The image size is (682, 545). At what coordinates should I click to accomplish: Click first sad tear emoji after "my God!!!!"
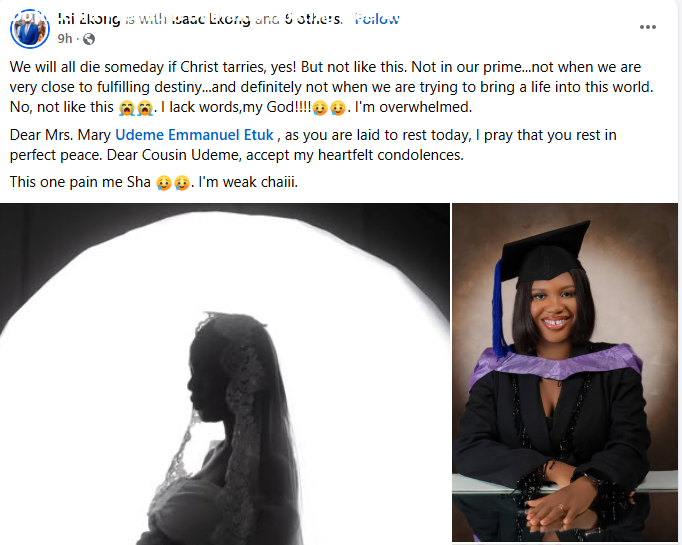coord(320,108)
